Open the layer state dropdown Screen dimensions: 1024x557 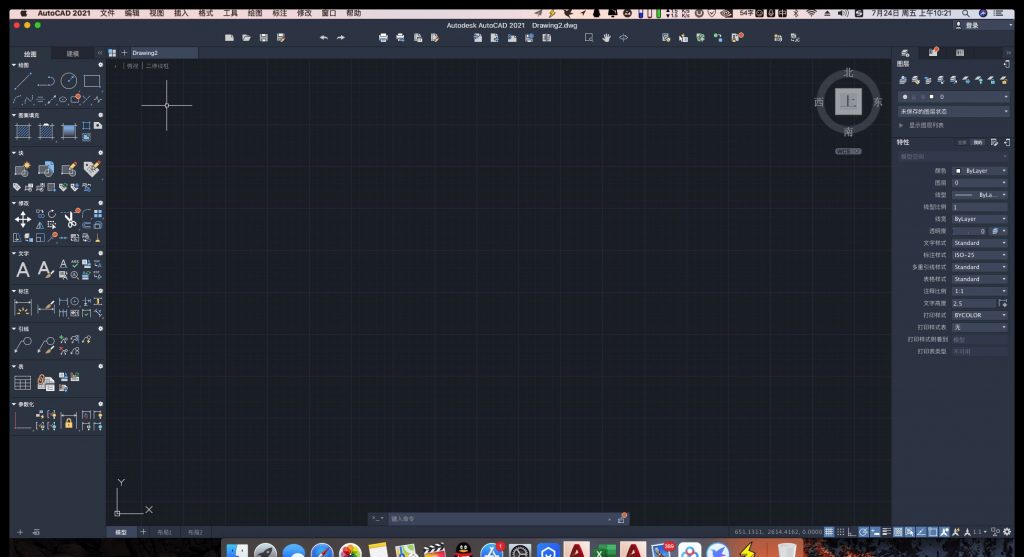tap(954, 112)
